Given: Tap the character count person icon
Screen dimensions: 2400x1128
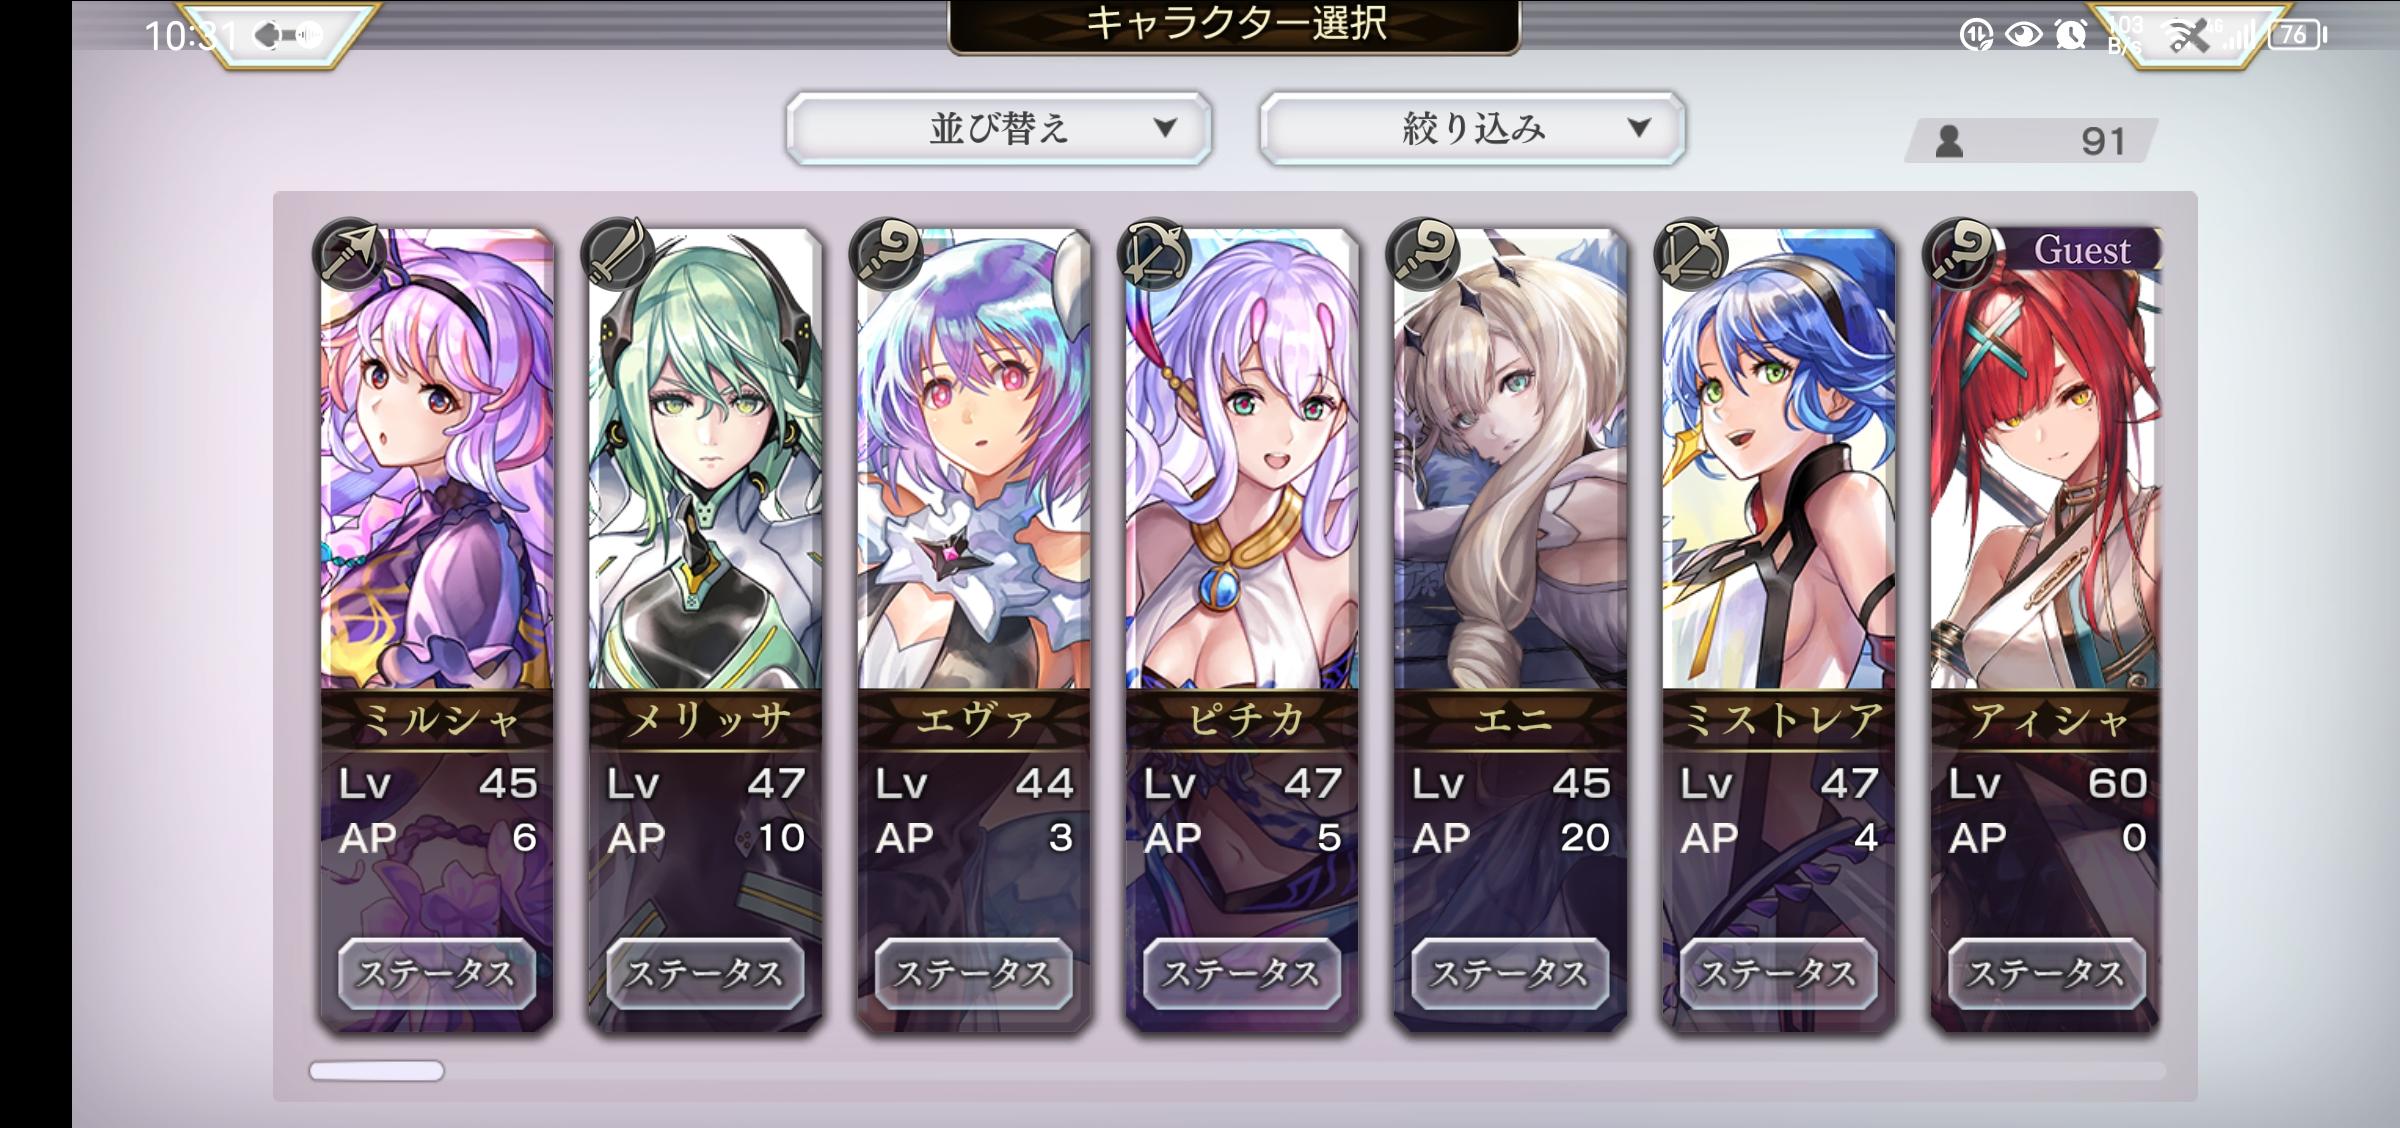Looking at the screenshot, I should click(x=1949, y=141).
